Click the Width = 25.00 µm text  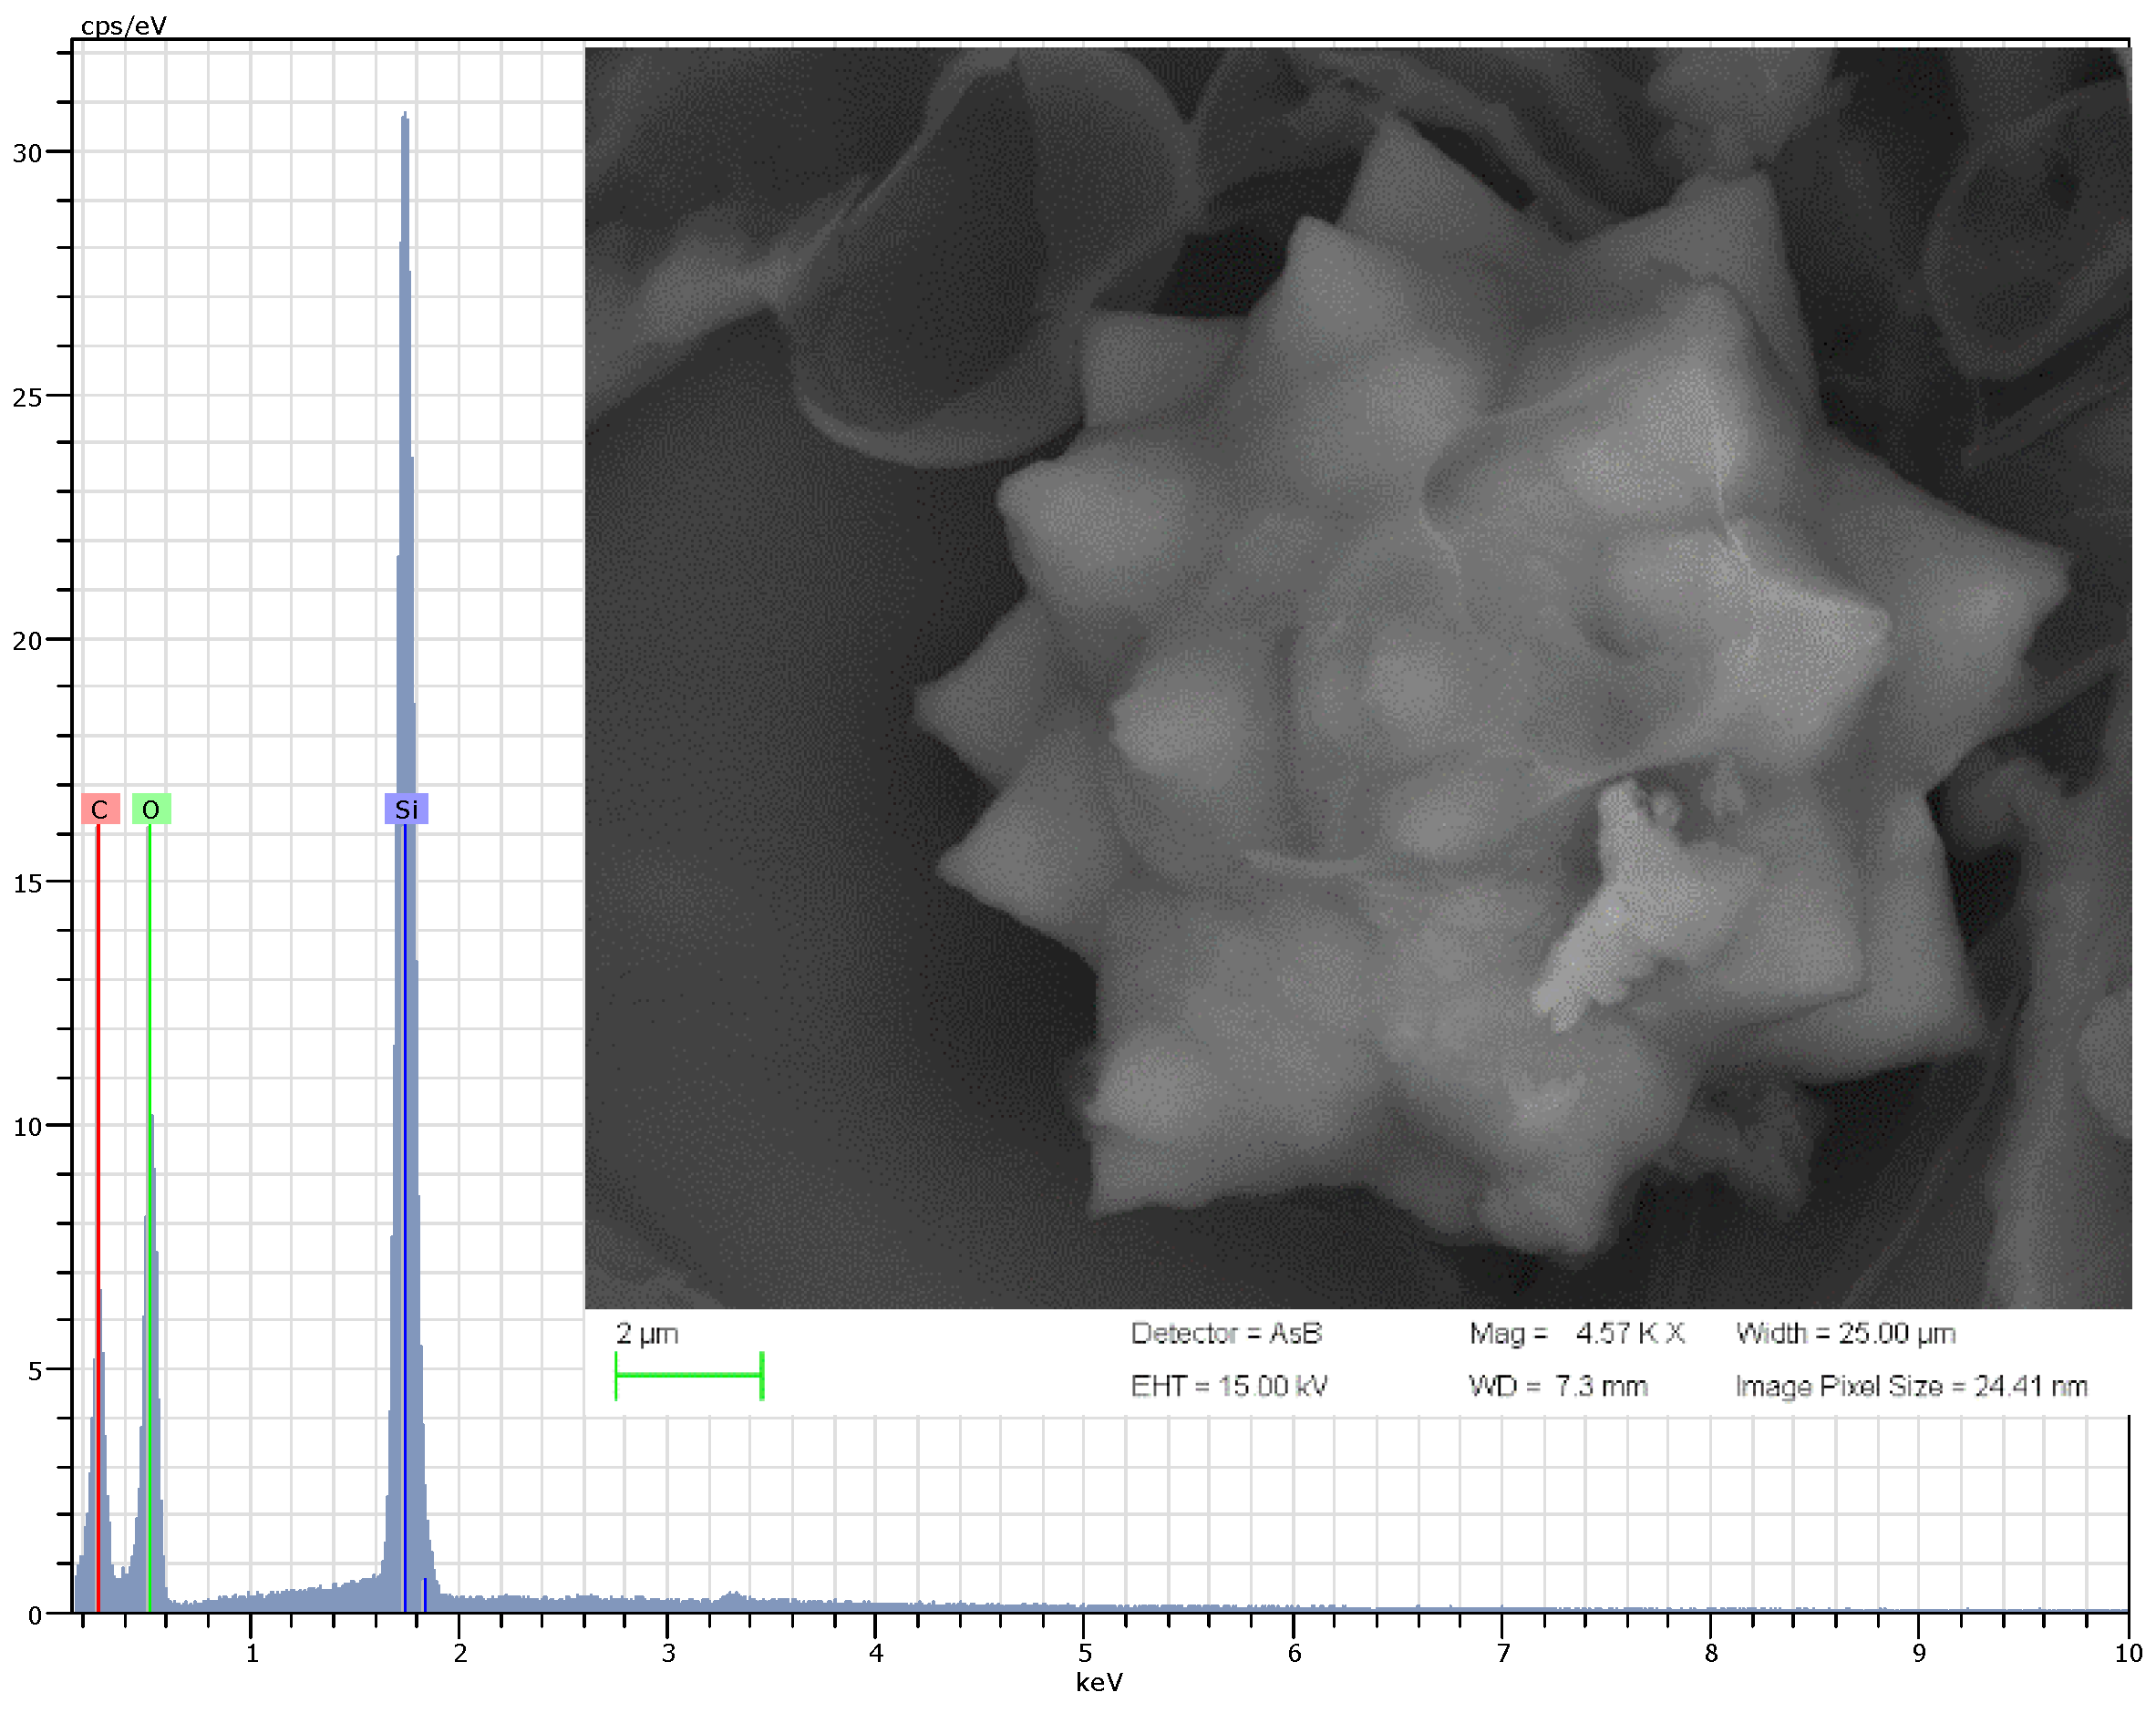pos(1846,1334)
